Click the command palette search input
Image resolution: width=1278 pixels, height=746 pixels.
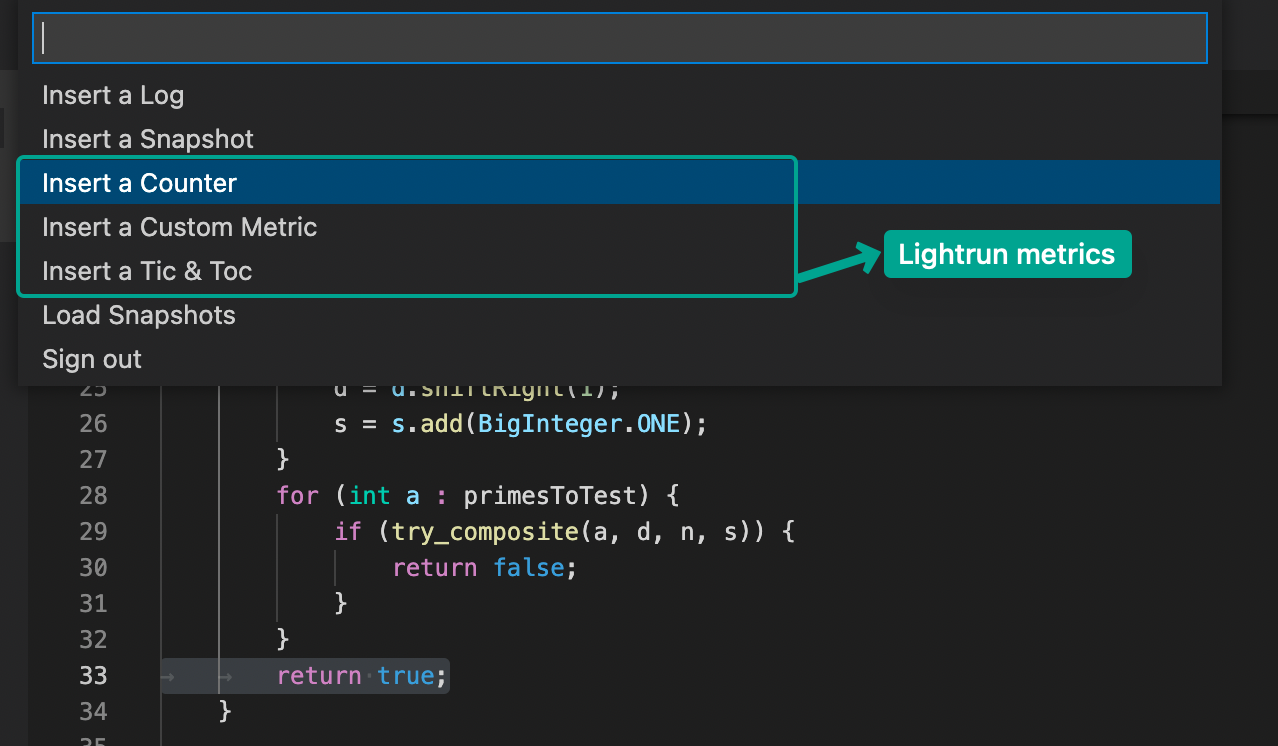620,38
